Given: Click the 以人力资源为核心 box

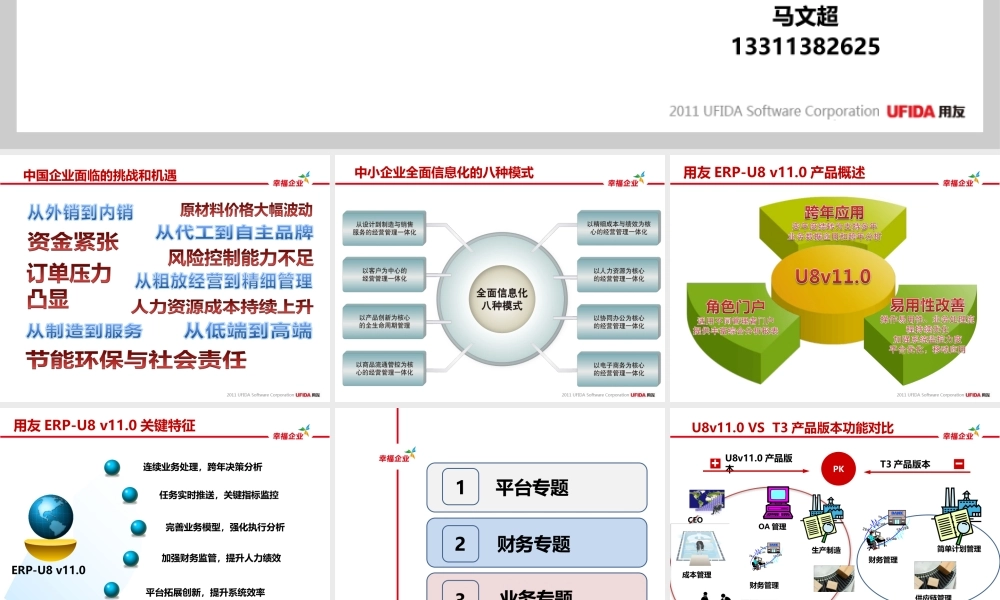Looking at the screenshot, I should coord(619,275).
